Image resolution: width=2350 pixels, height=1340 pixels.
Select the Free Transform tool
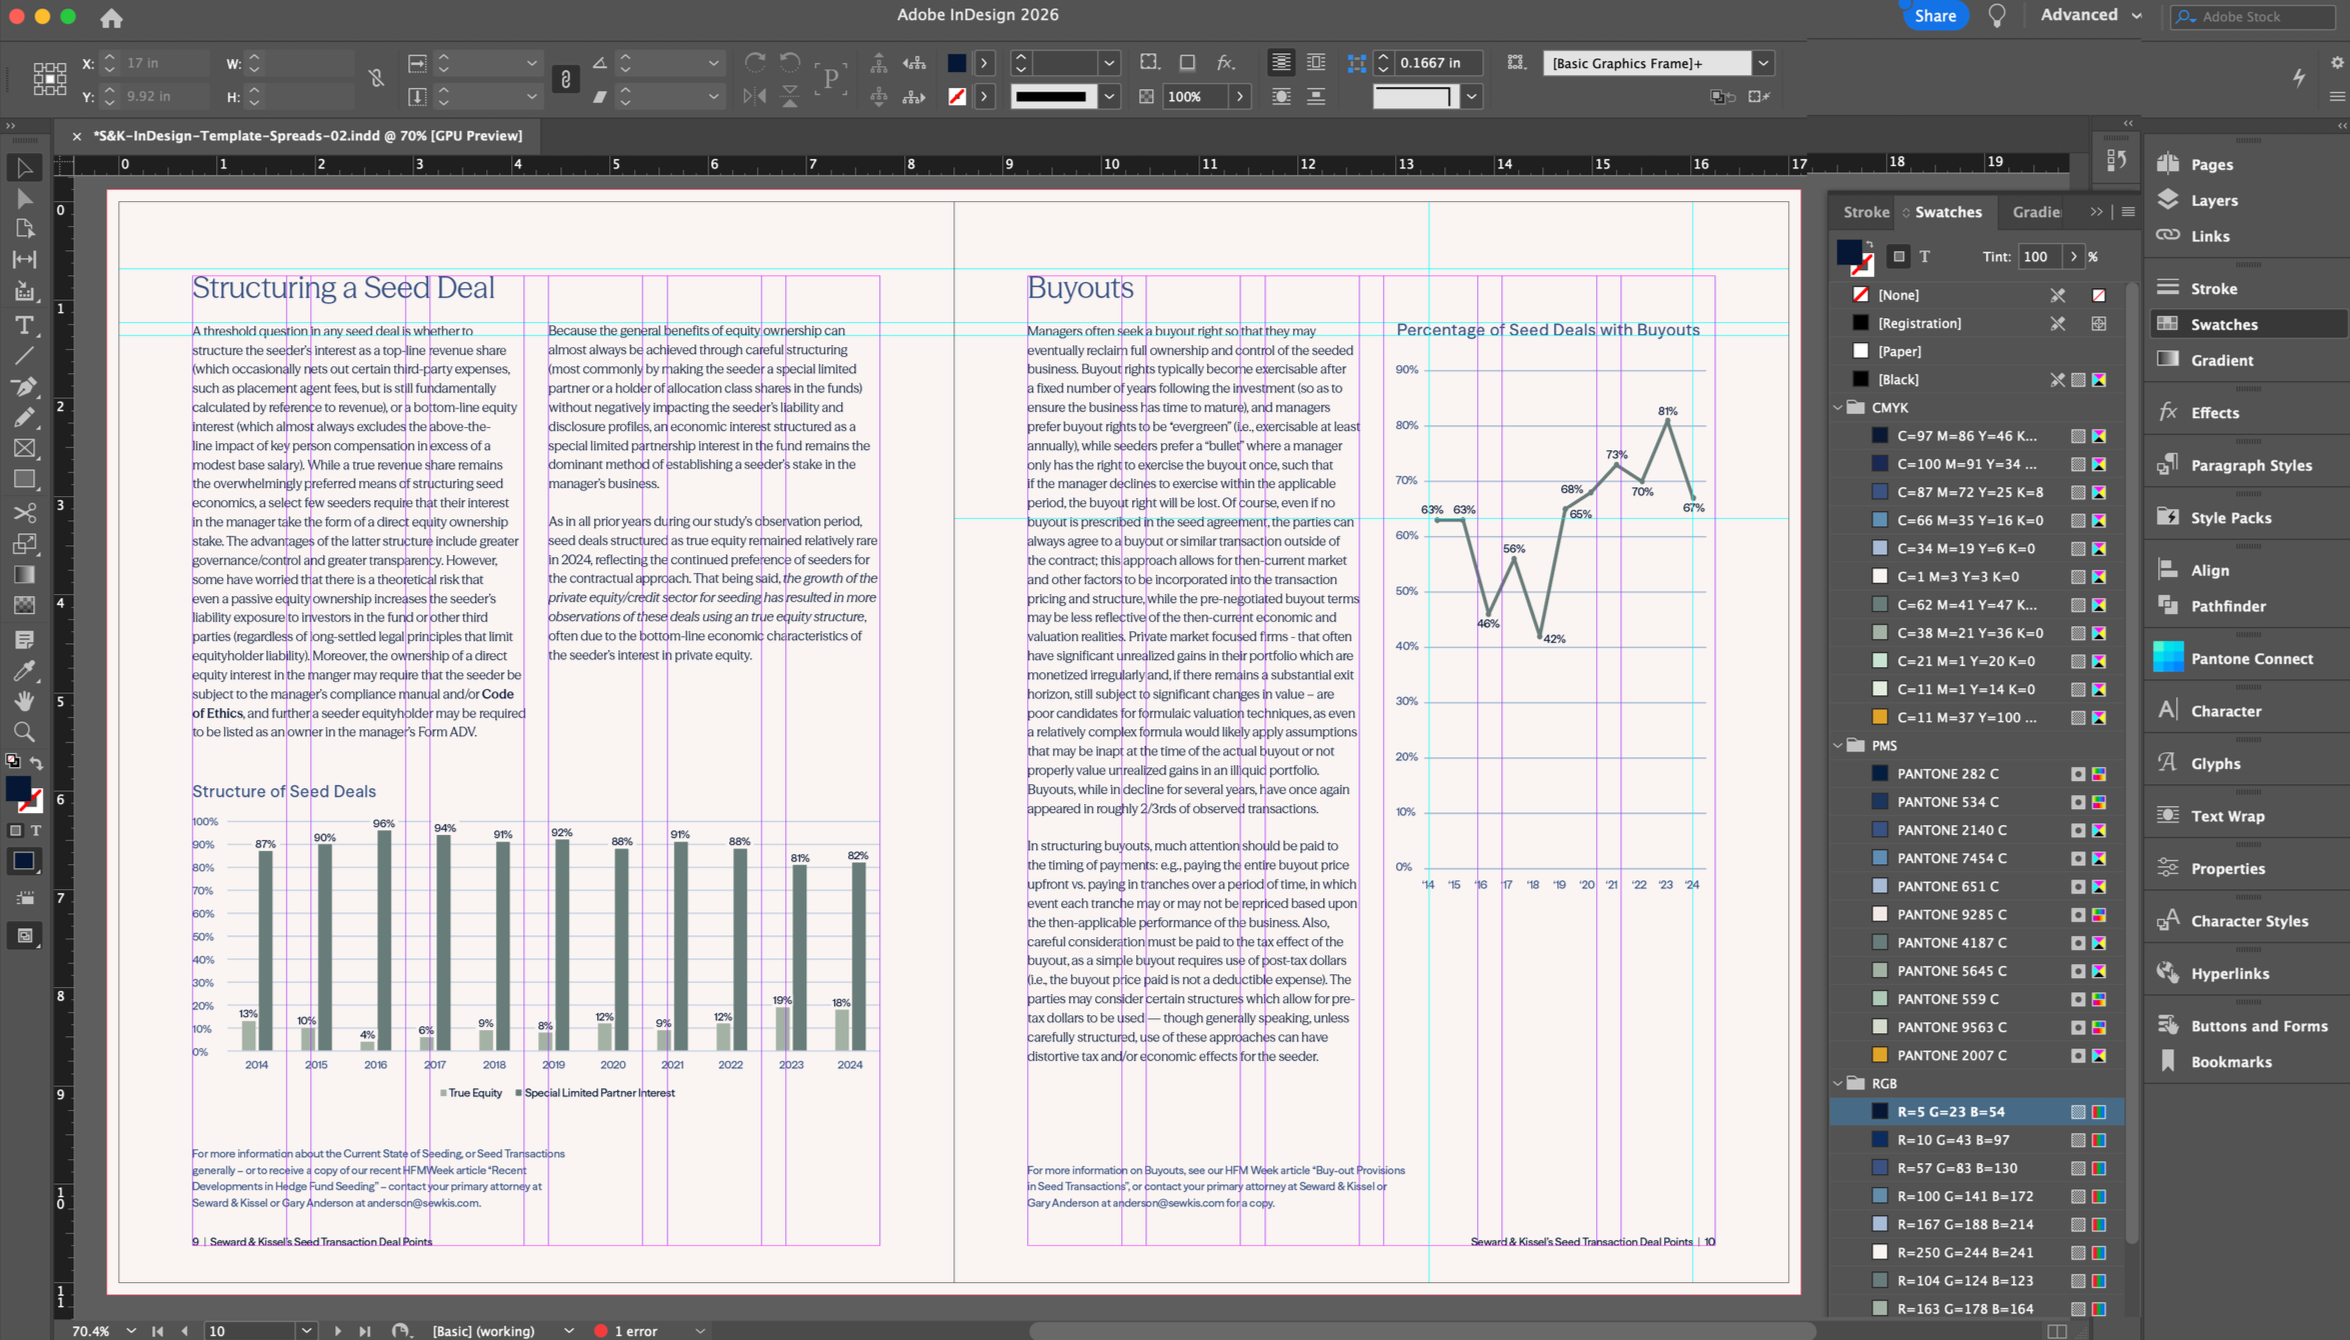point(24,544)
